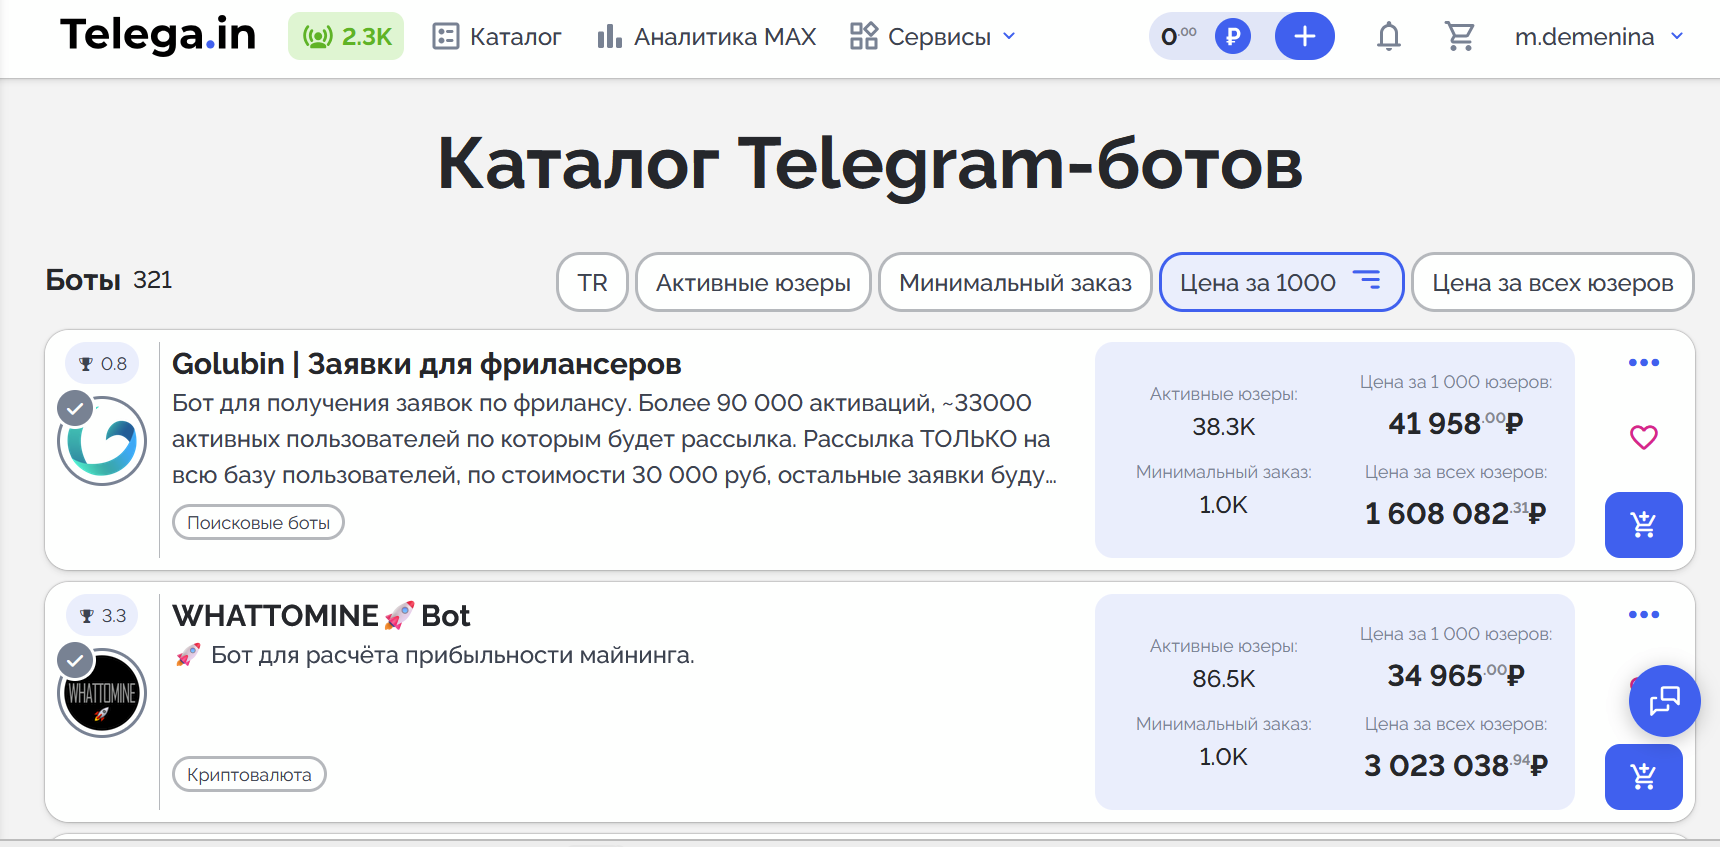Click Golubin price 41 958 per 1000
The width and height of the screenshot is (1720, 847).
[x=1455, y=424]
